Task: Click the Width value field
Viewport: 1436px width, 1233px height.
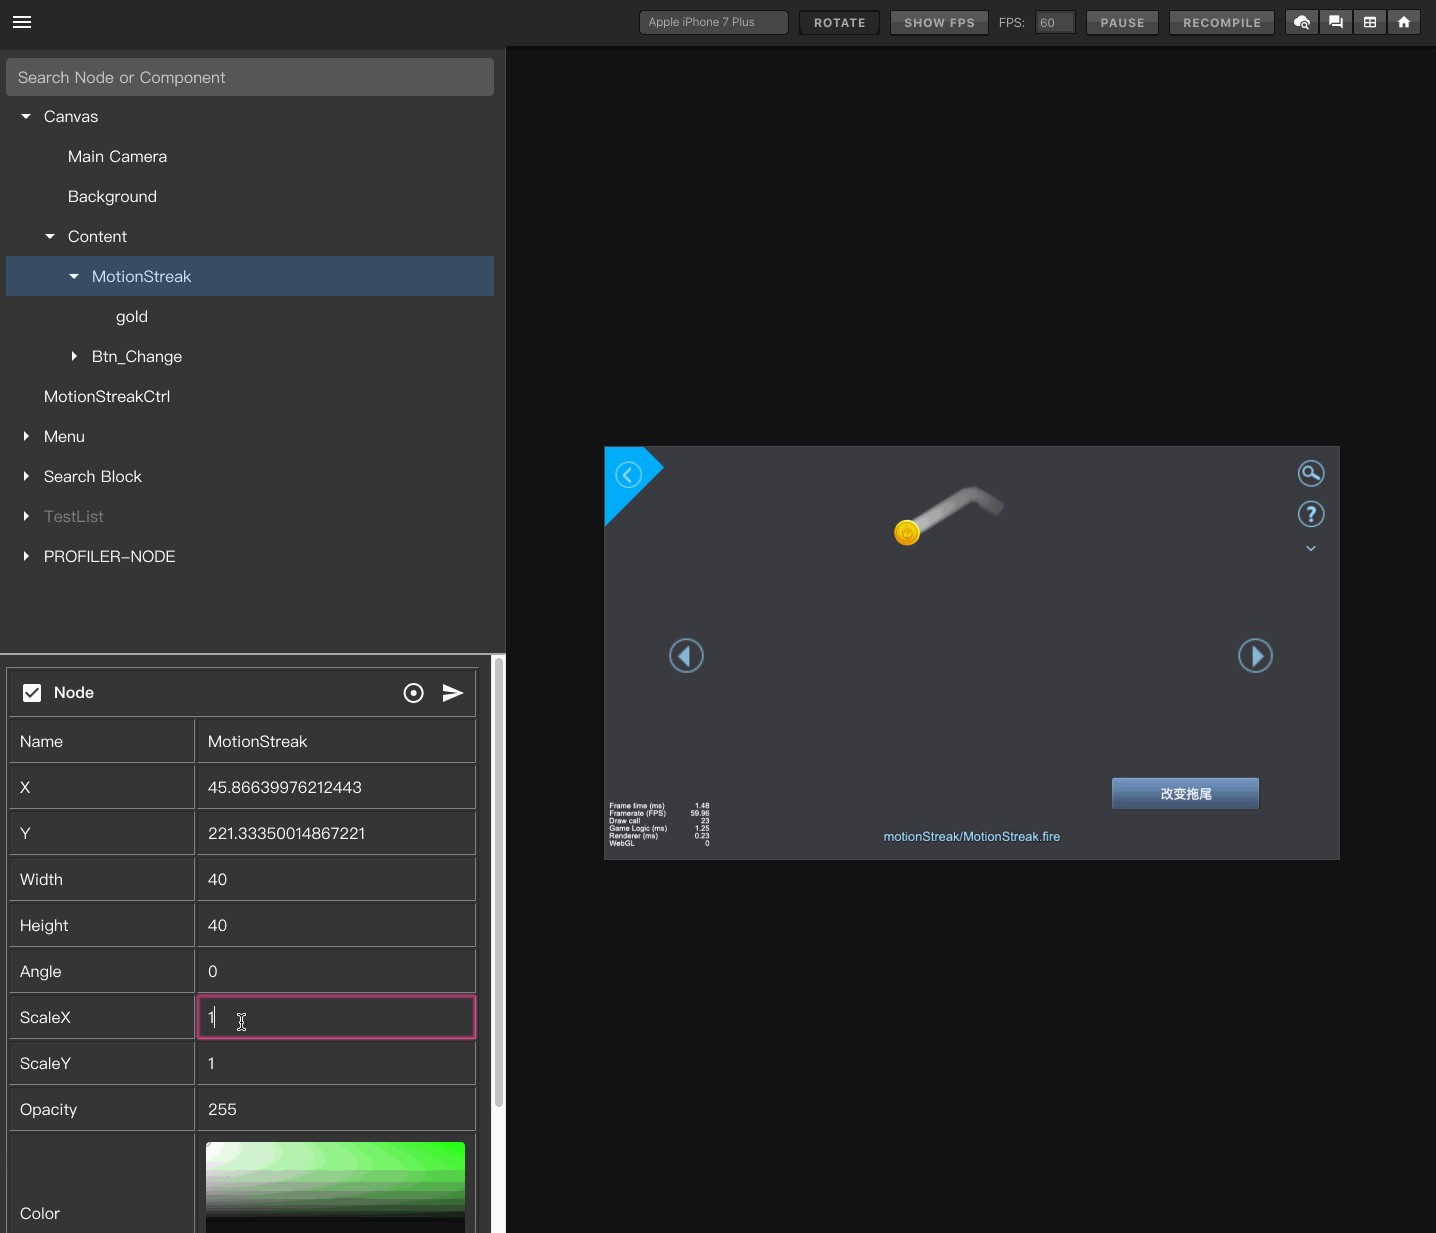Action: (336, 879)
